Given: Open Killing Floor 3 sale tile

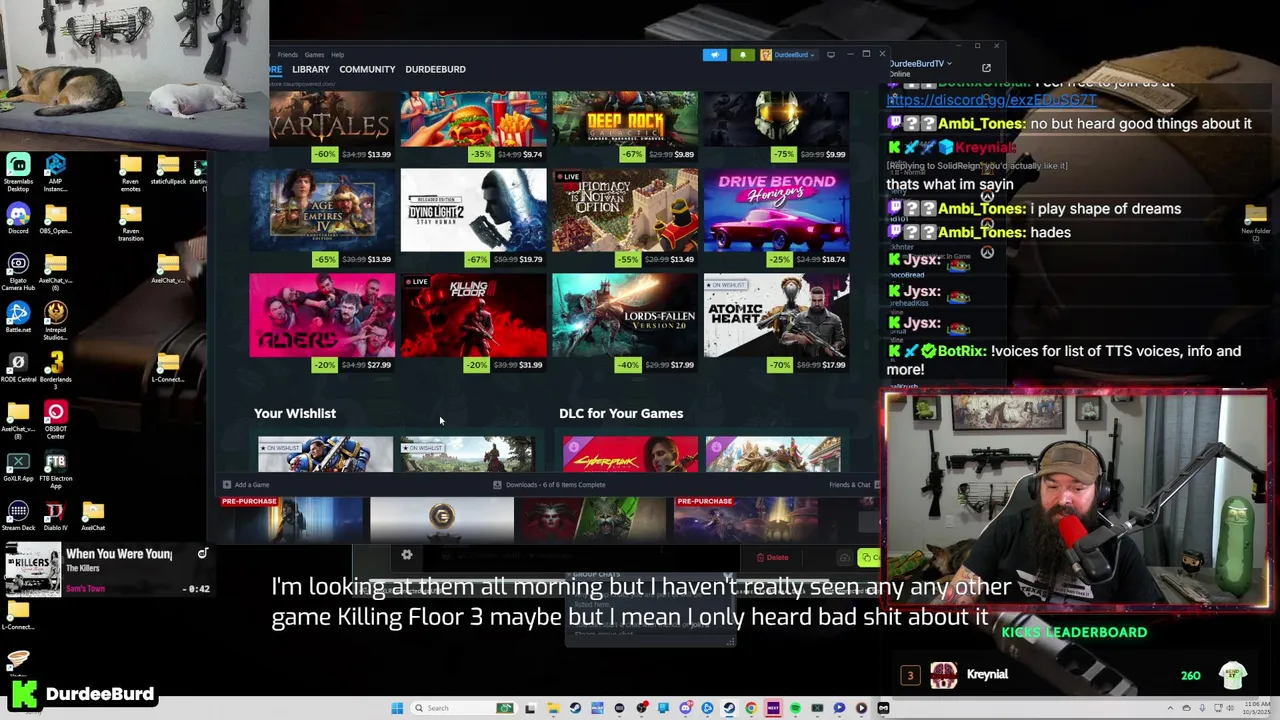Looking at the screenshot, I should pyautogui.click(x=474, y=323).
